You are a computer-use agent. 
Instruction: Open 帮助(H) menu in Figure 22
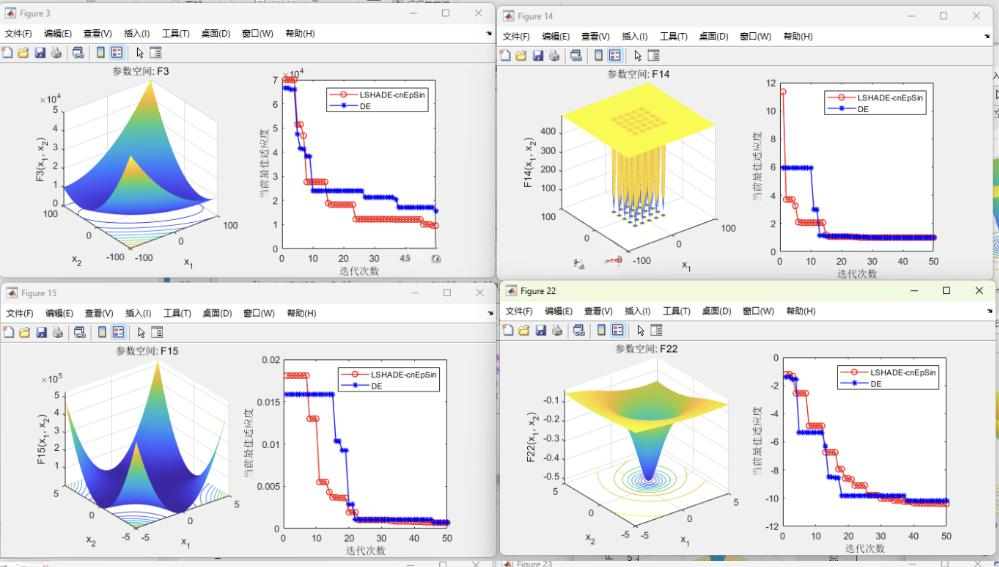point(800,311)
